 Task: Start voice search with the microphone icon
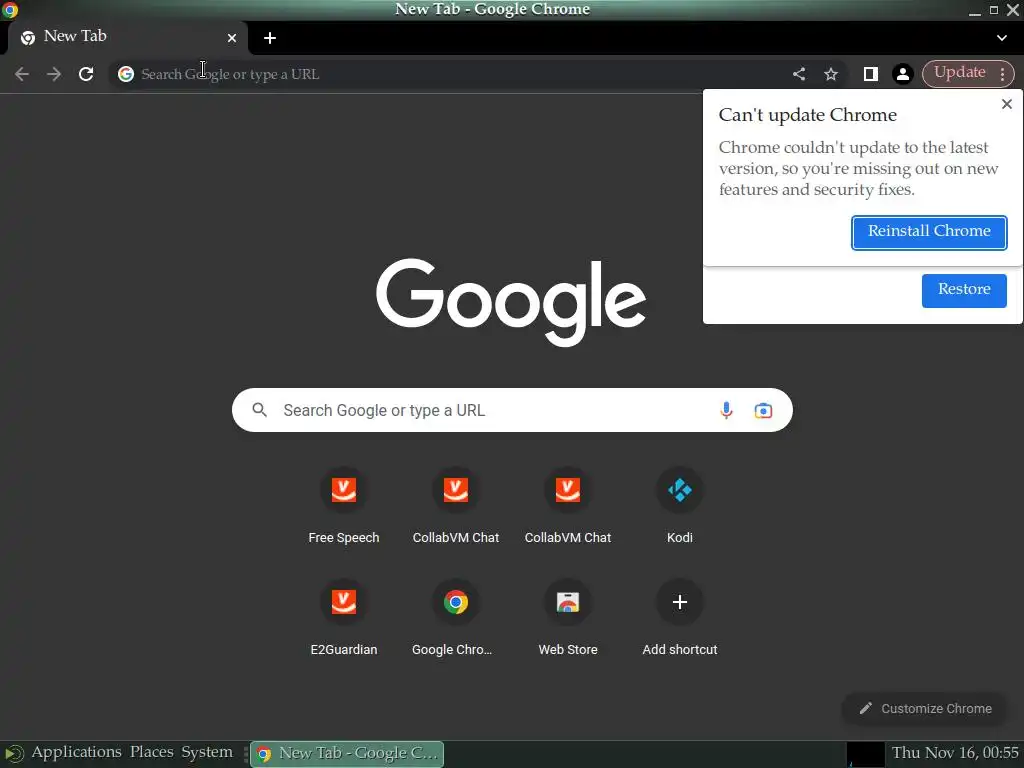coord(726,410)
